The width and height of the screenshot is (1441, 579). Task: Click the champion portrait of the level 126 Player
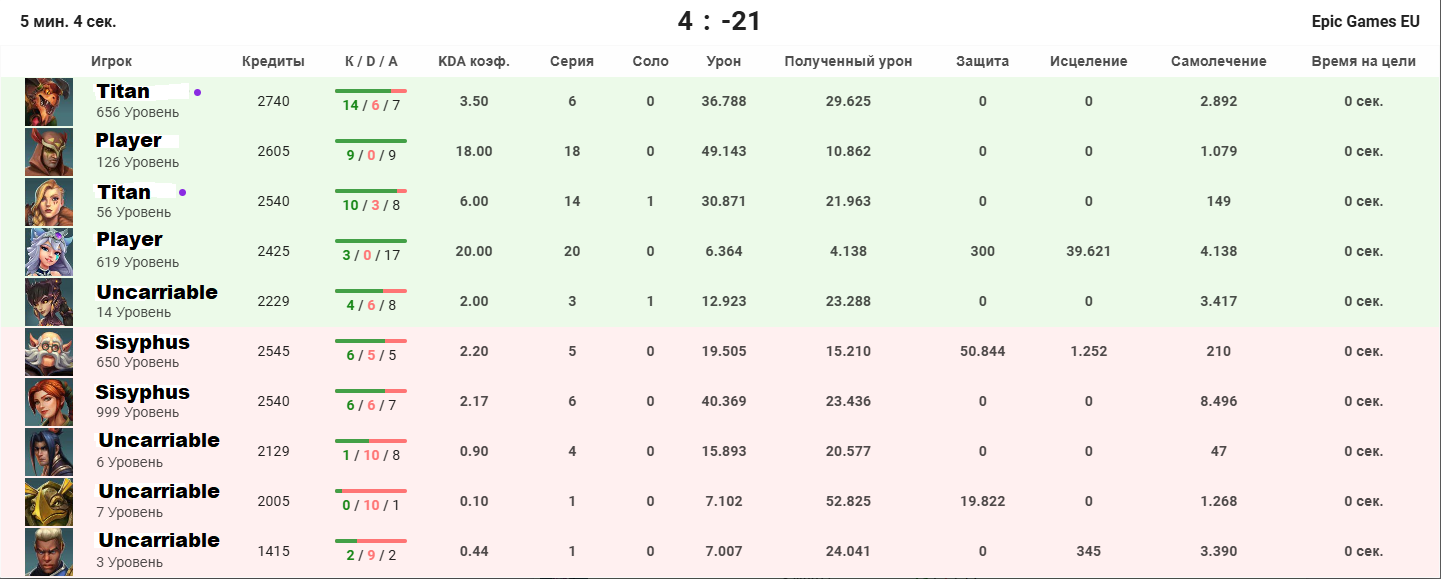pos(49,152)
